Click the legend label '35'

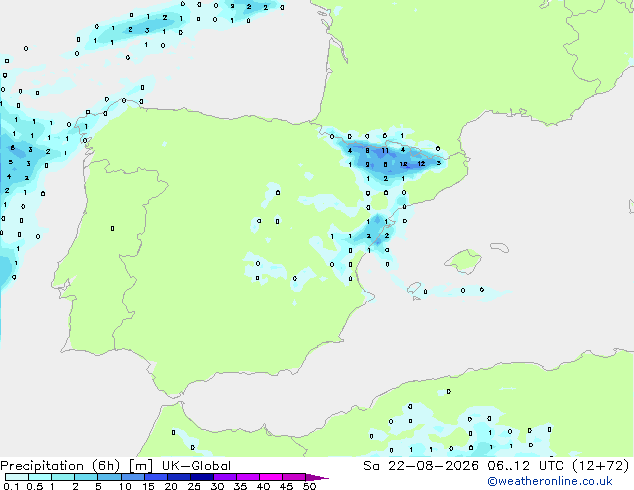[240, 486]
